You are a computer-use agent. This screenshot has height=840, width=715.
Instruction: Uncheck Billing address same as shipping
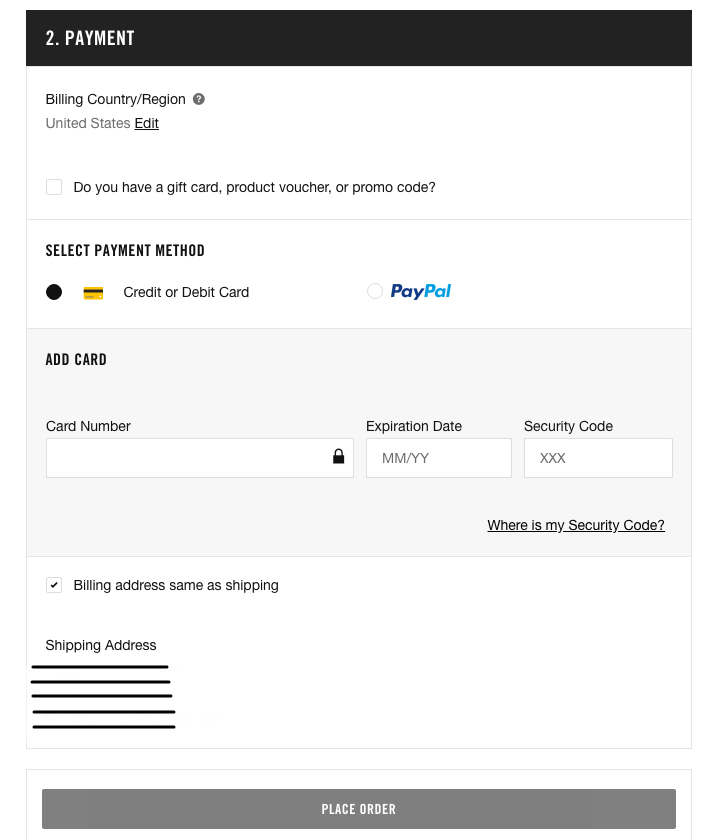54,585
